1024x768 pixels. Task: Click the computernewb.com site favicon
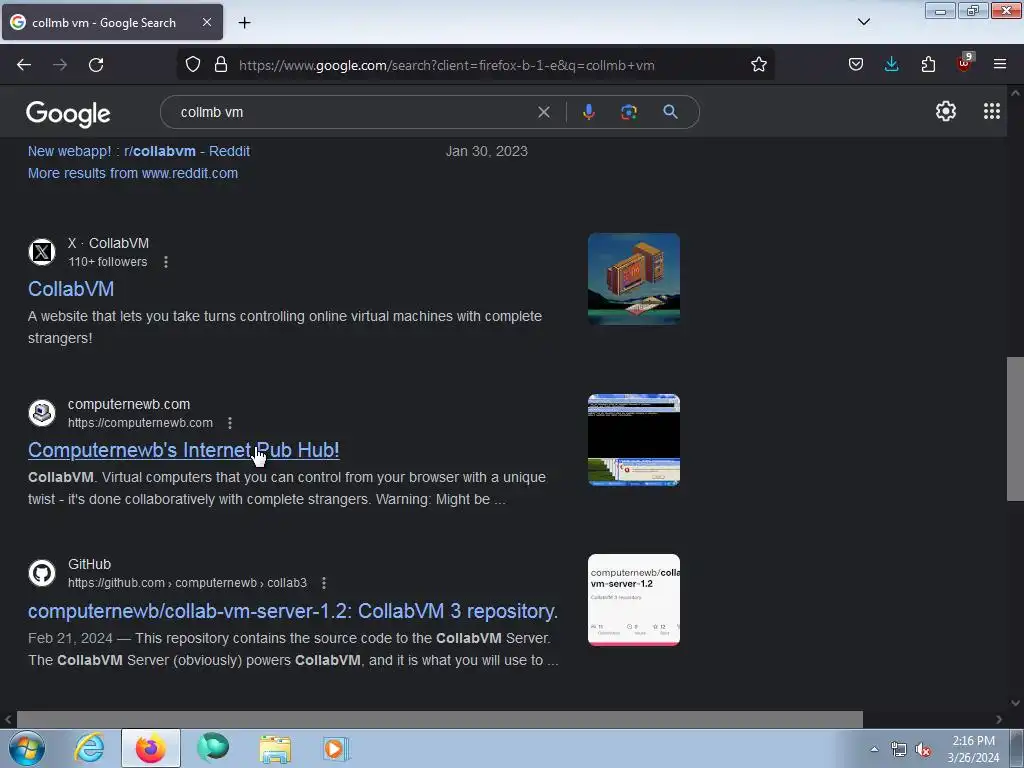pos(42,413)
